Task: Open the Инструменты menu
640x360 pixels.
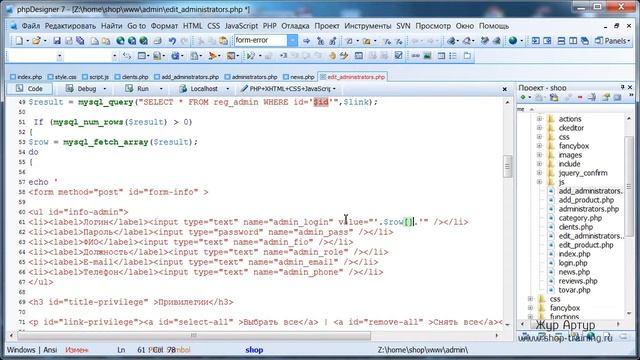Action: coord(367,26)
